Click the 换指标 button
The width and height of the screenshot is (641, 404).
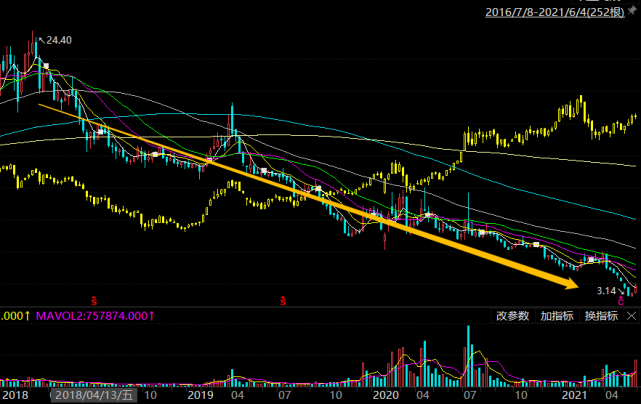601,316
